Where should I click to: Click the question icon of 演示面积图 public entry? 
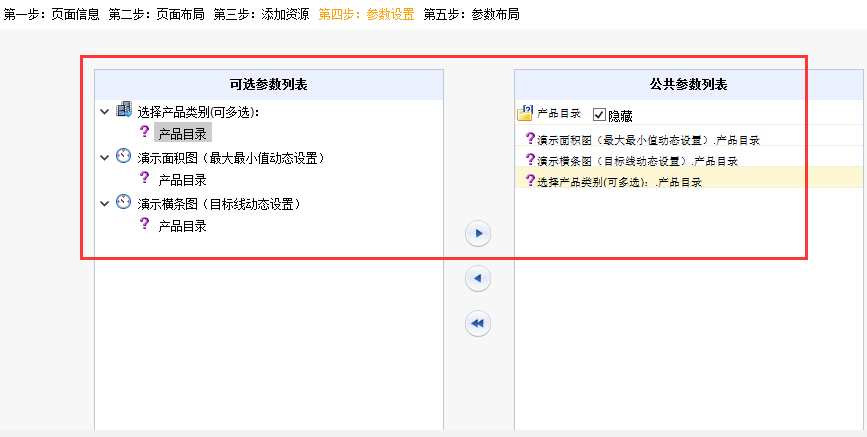(x=530, y=138)
